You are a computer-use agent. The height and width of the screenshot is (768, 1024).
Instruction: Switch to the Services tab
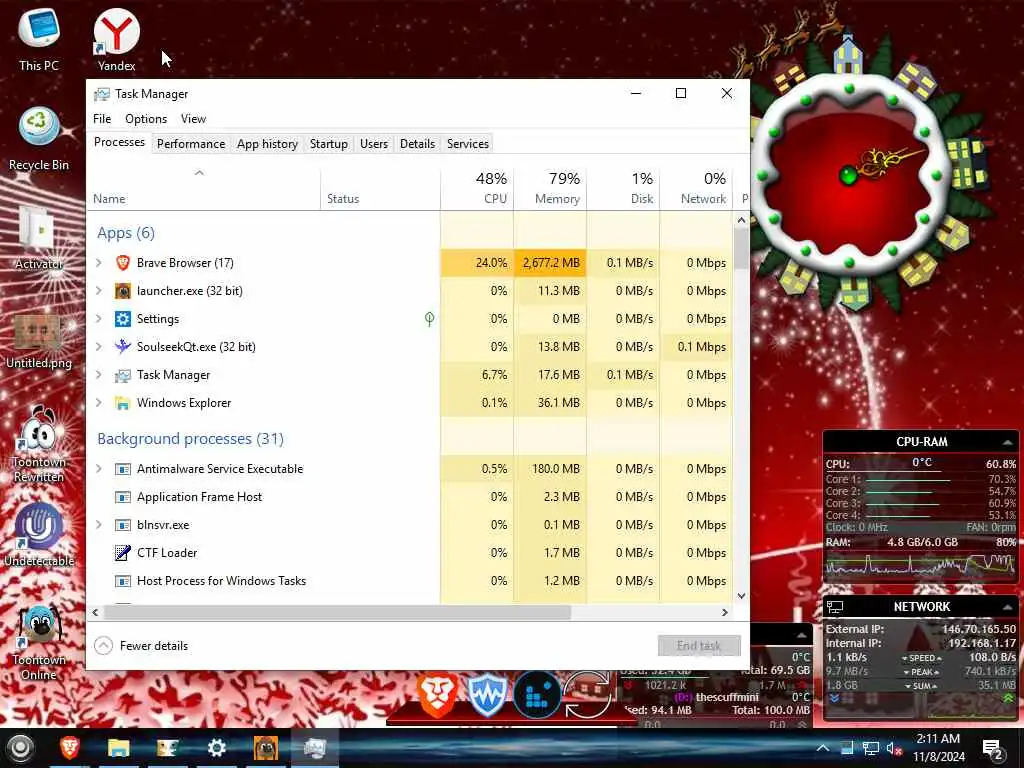tap(468, 144)
